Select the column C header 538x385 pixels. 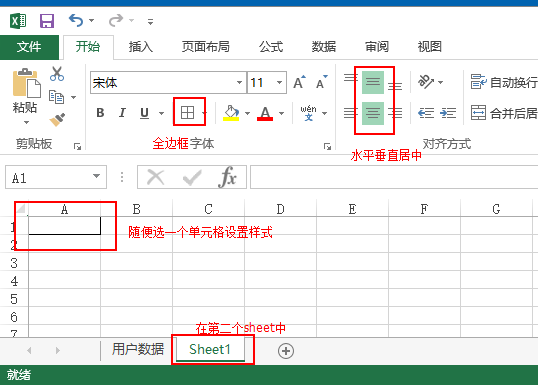pyautogui.click(x=208, y=209)
